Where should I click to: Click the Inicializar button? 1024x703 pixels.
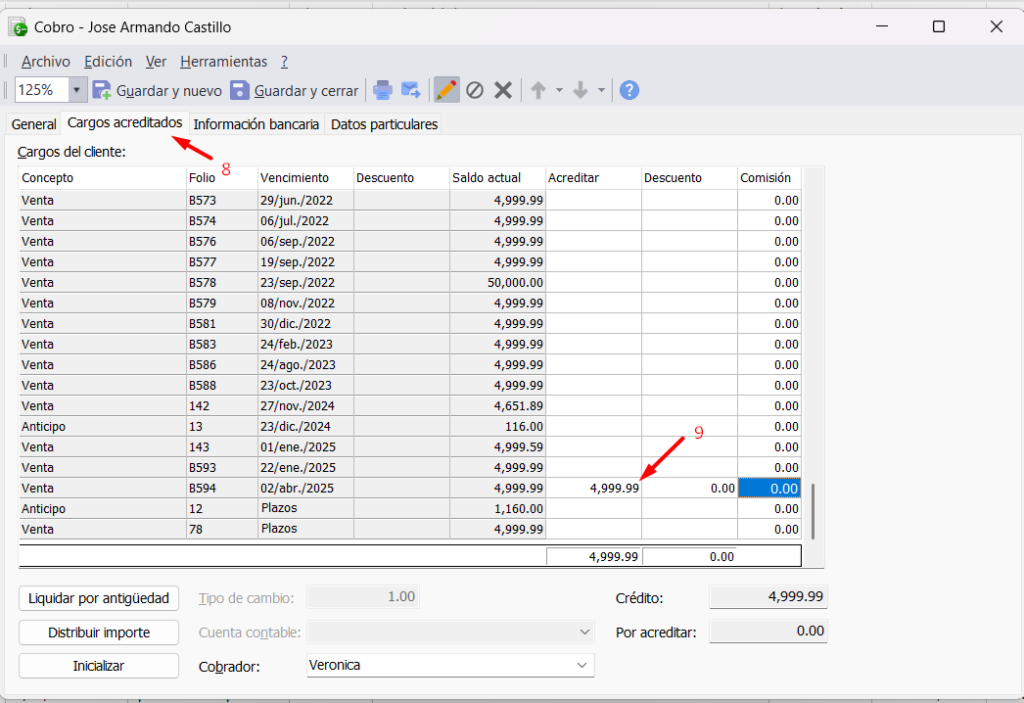(x=98, y=665)
